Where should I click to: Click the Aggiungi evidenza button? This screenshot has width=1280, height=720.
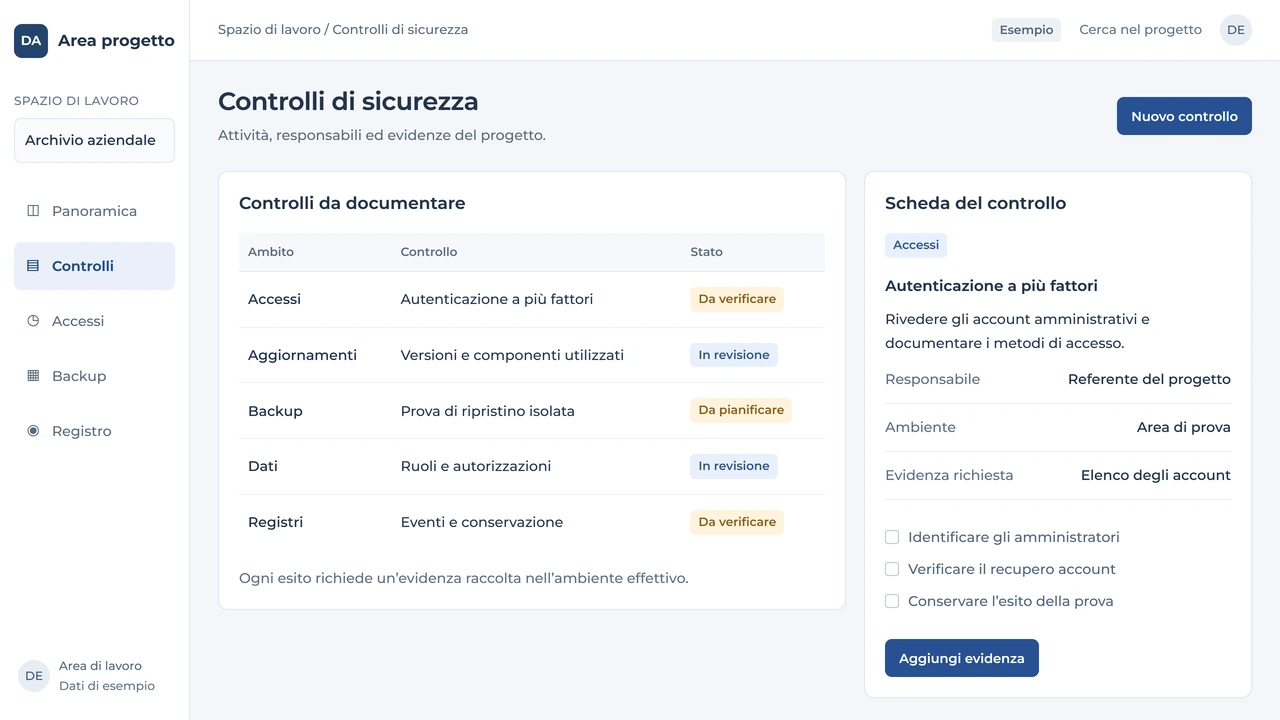[962, 658]
